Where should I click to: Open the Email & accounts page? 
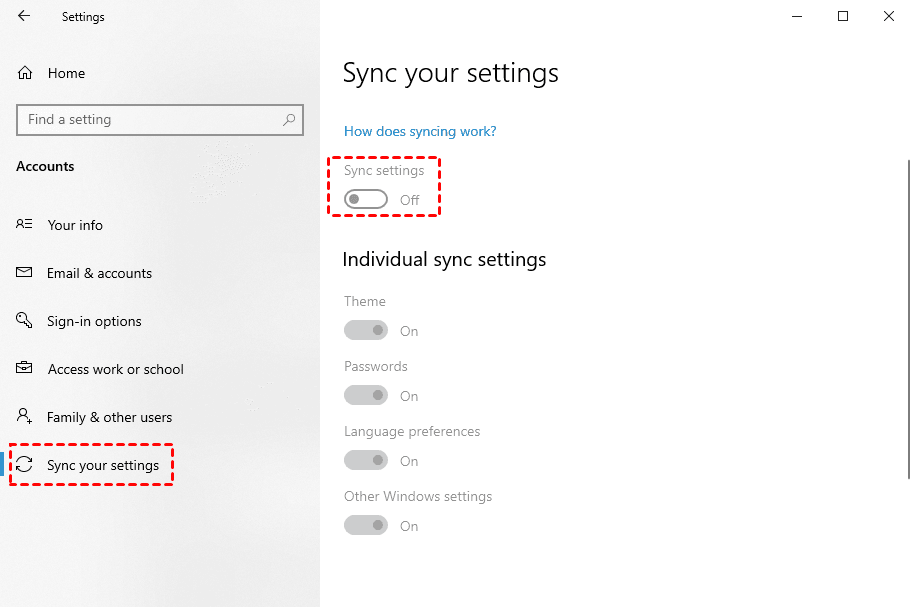[99, 273]
